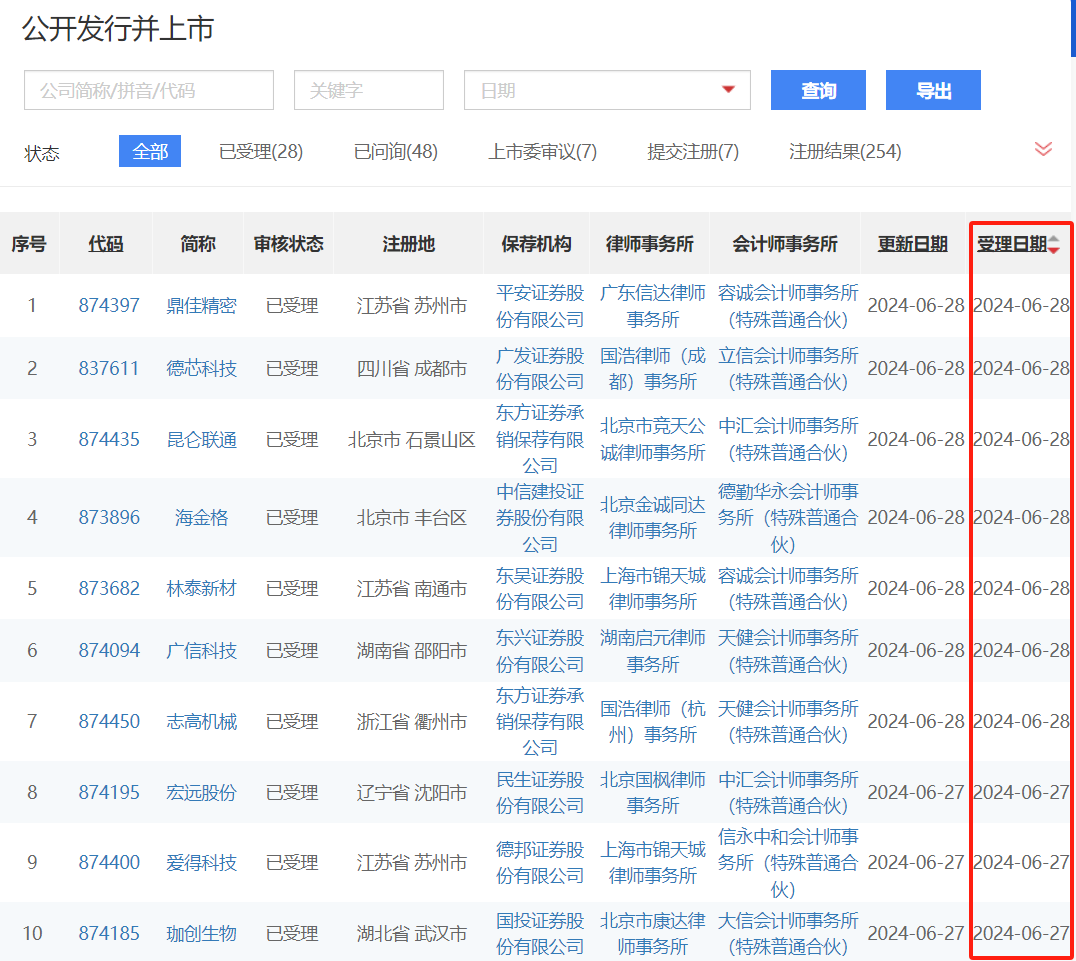This screenshot has width=1076, height=961.
Task: Open the 日期 dropdown arrow
Action: 728,90
